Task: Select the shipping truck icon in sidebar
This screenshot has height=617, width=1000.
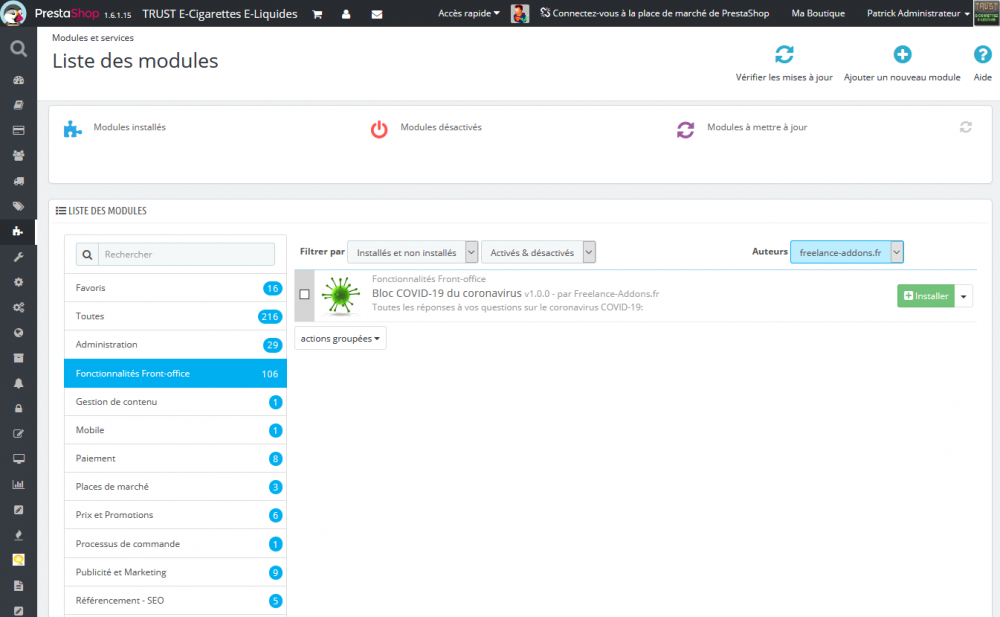Action: [x=17, y=181]
